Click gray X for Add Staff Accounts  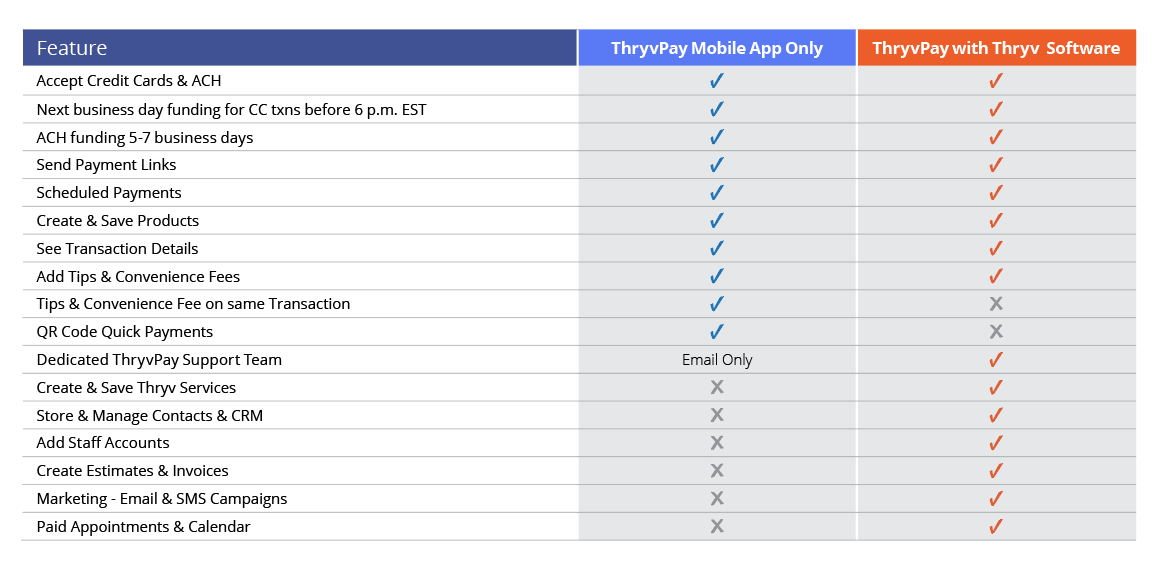pos(716,442)
